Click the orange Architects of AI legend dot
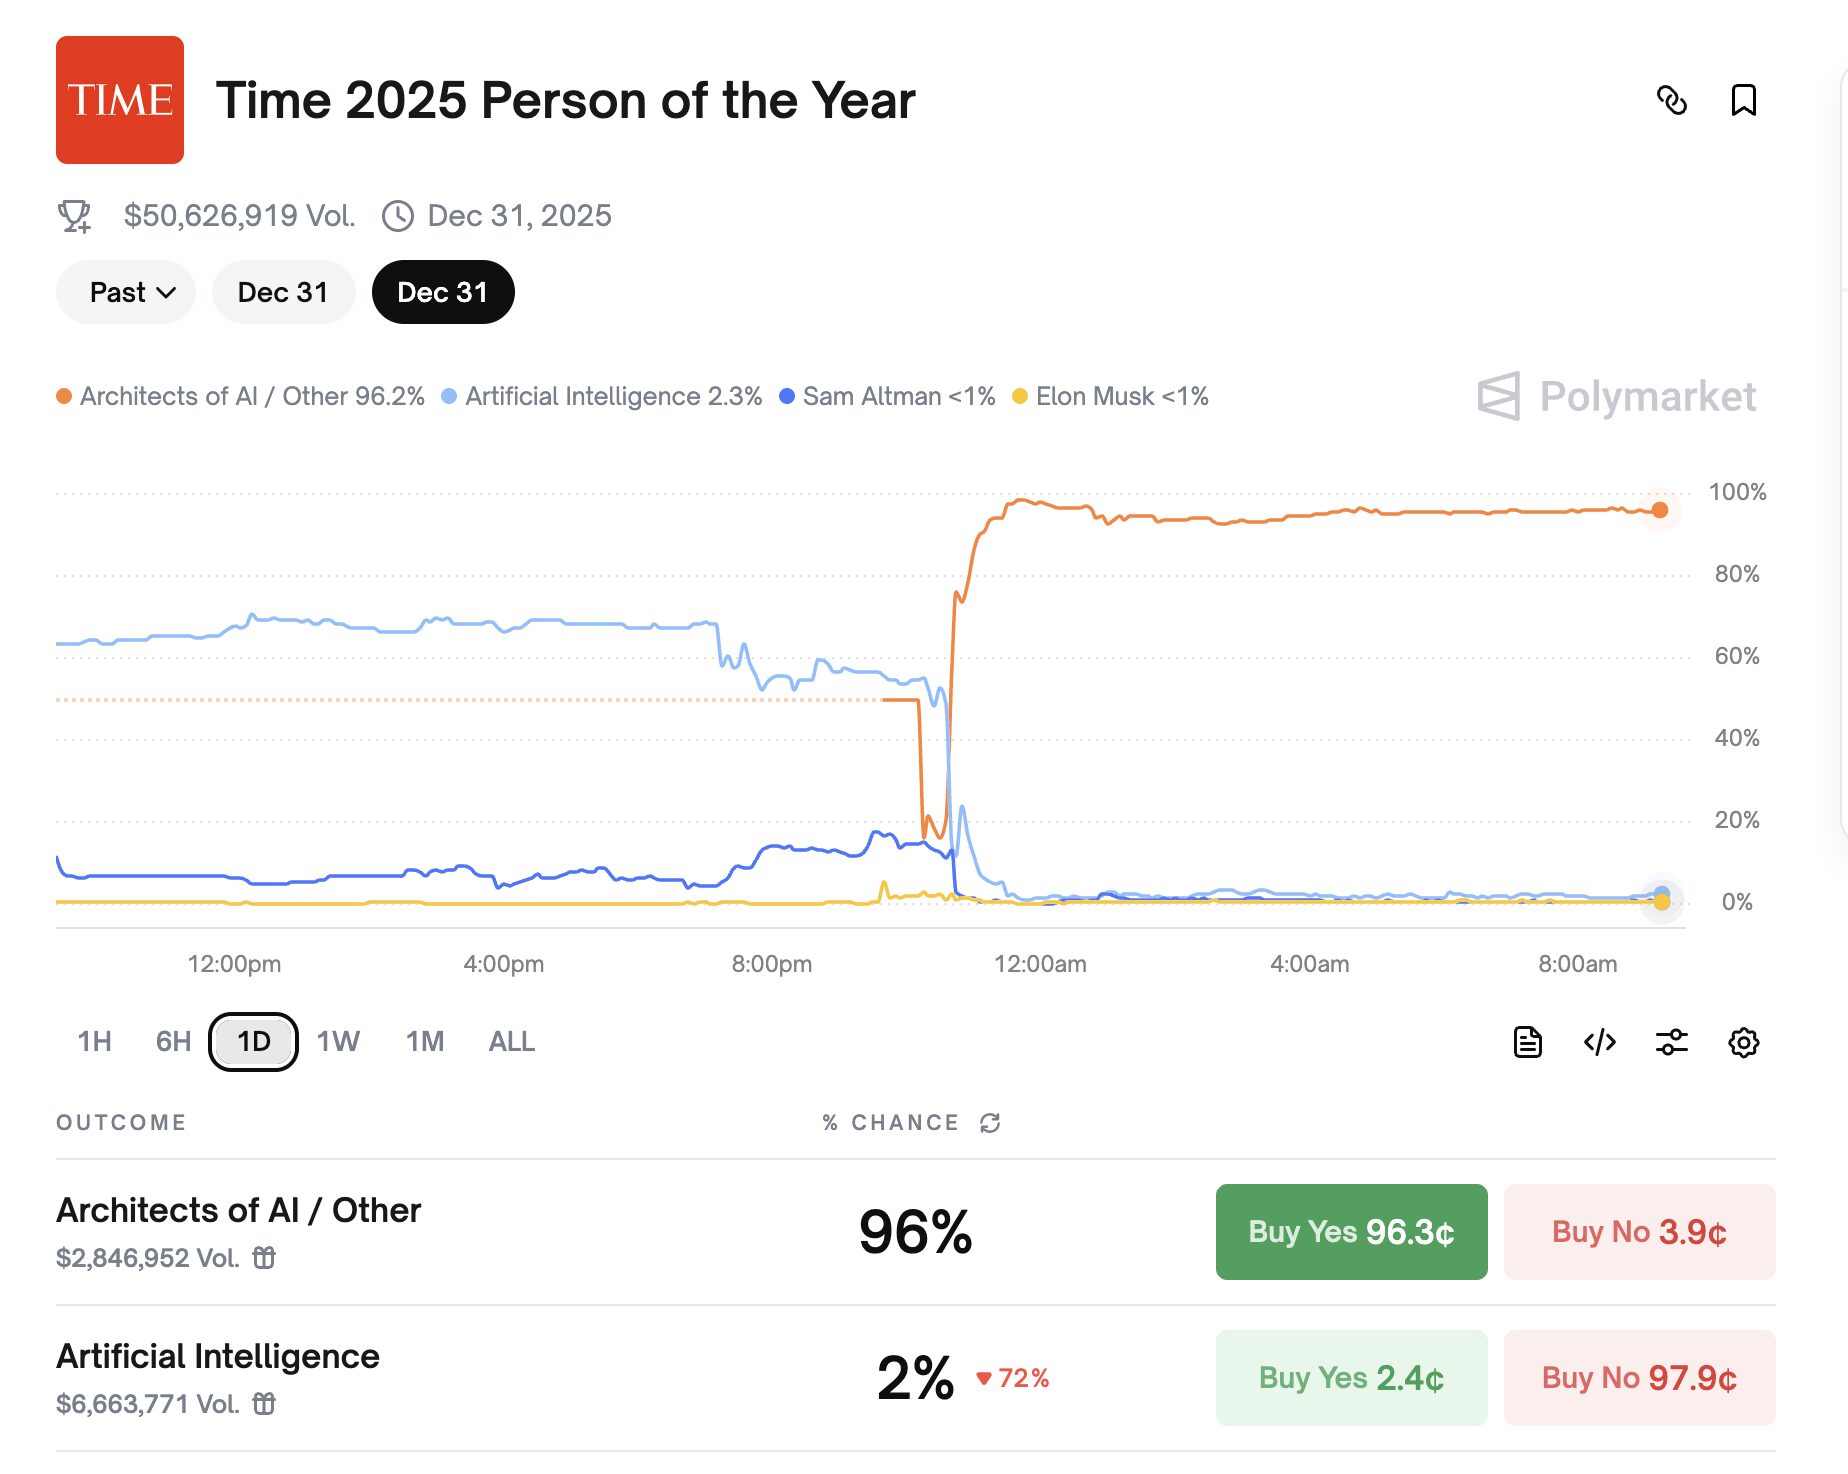Viewport: 1848px width, 1474px height. pyautogui.click(x=64, y=396)
